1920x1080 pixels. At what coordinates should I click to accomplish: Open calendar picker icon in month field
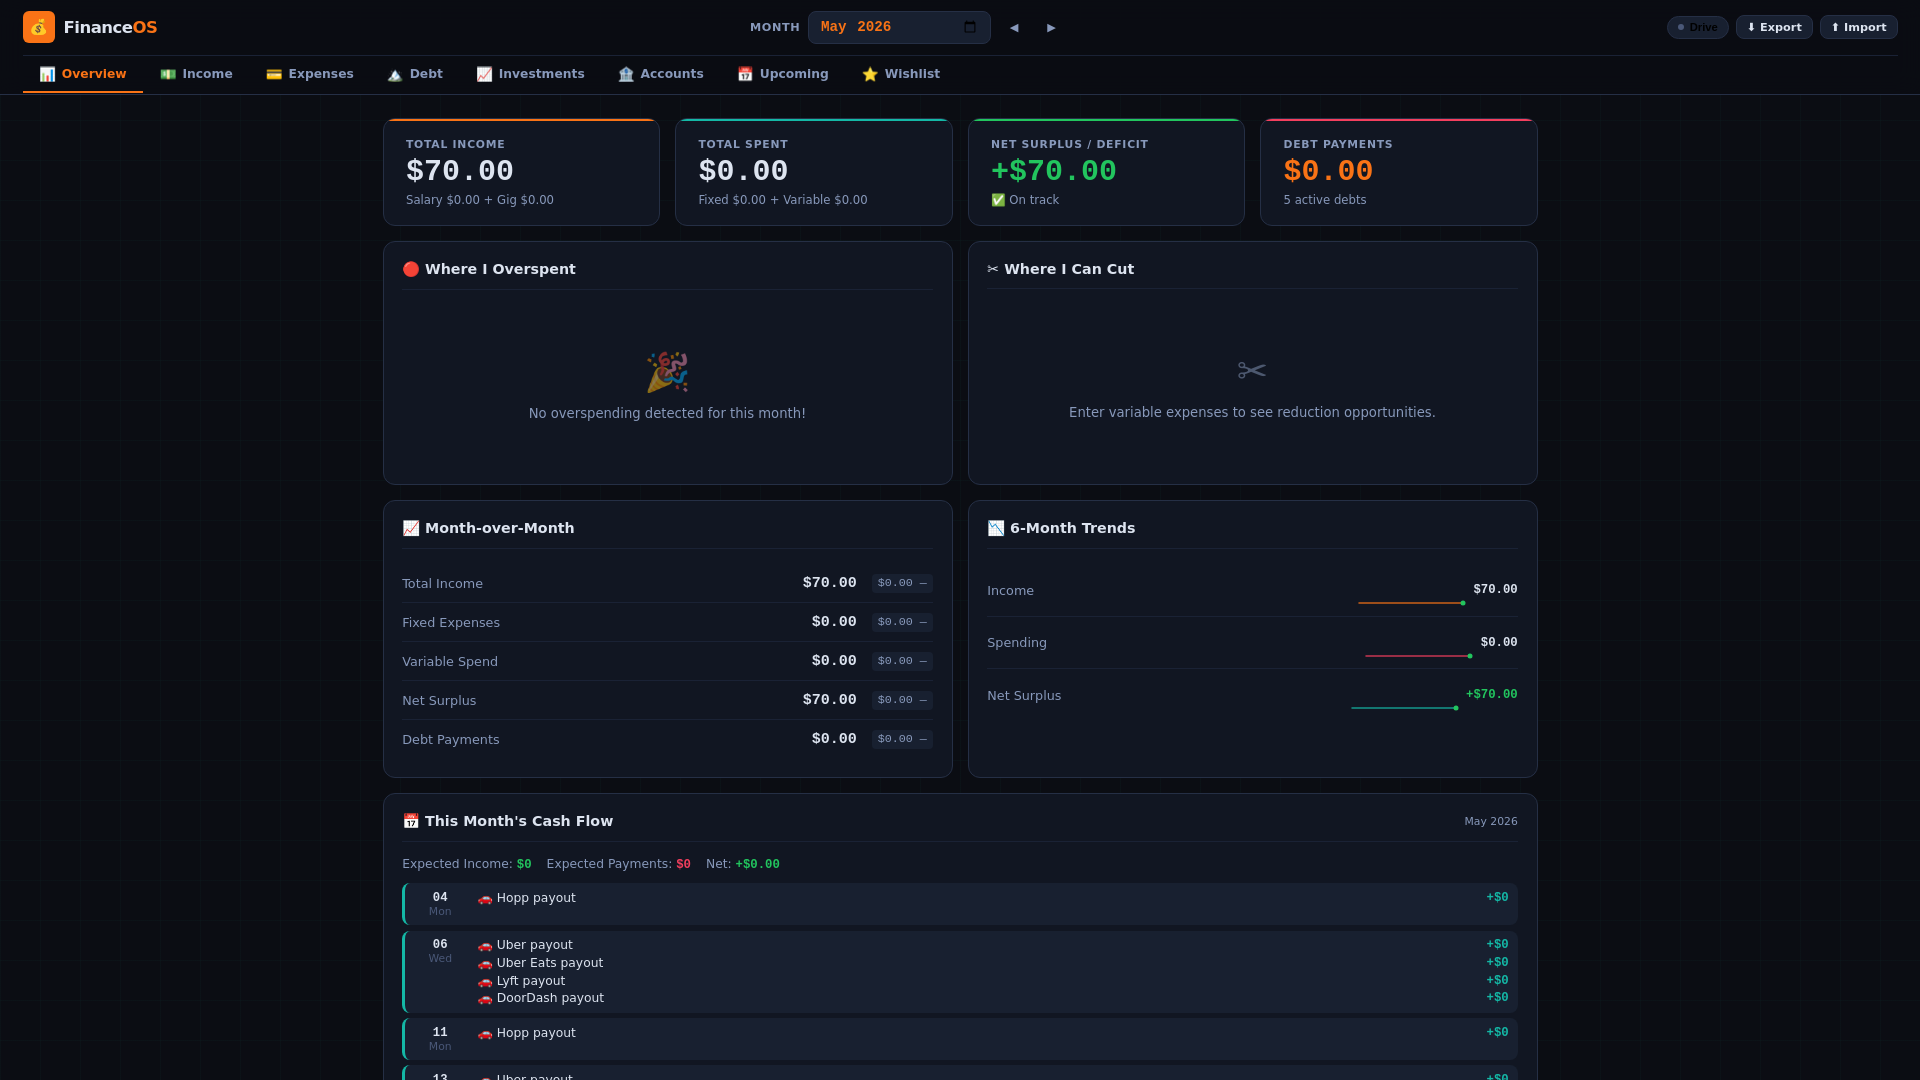pyautogui.click(x=970, y=27)
